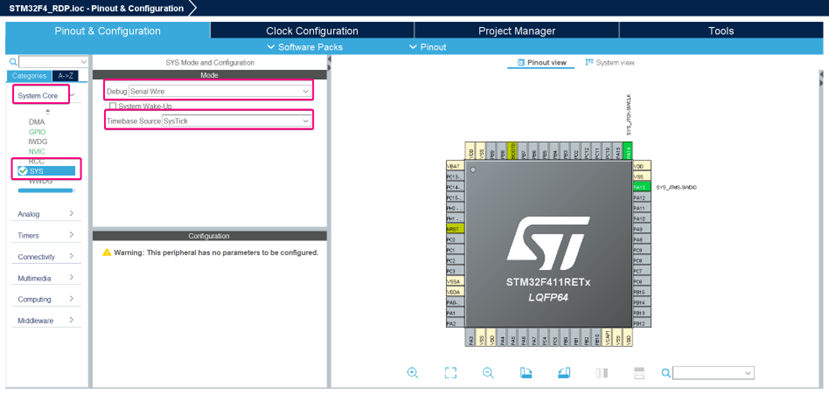
Task: Click the horizontal scrollbar under peripheral list
Action: click(45, 190)
